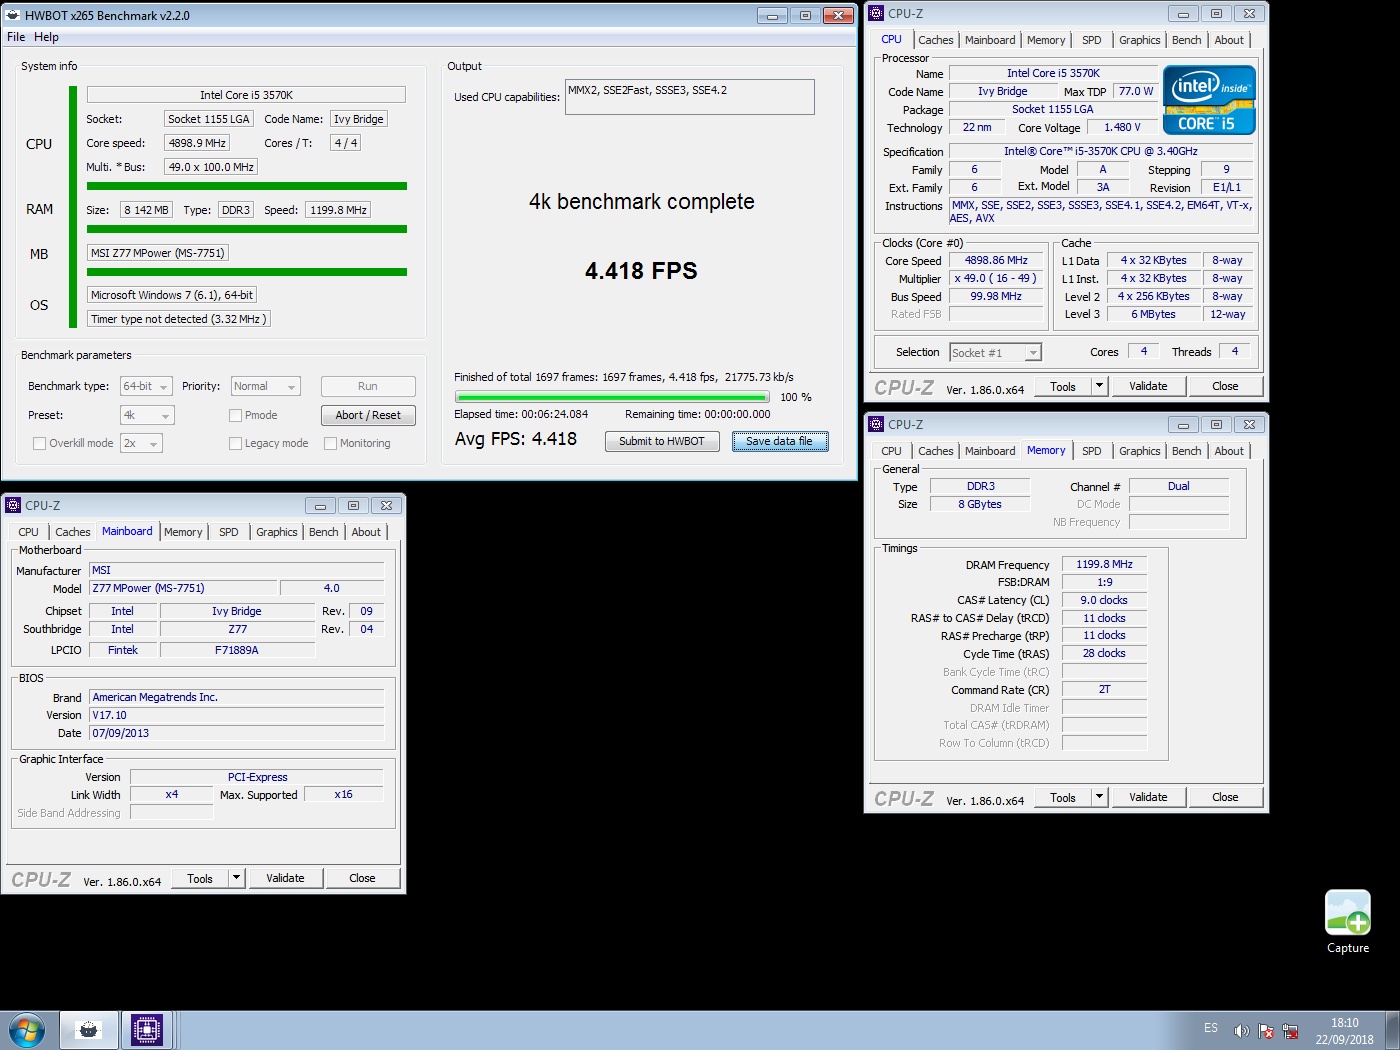Viewport: 1400px width, 1050px height.
Task: Click the Multiplier x 49.0 value
Action: pos(995,278)
